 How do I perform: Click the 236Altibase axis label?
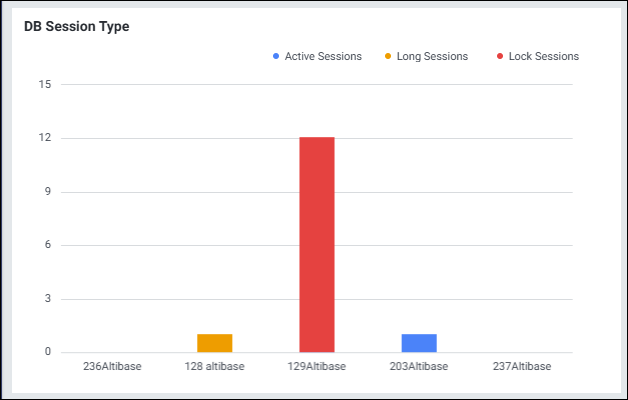(112, 366)
